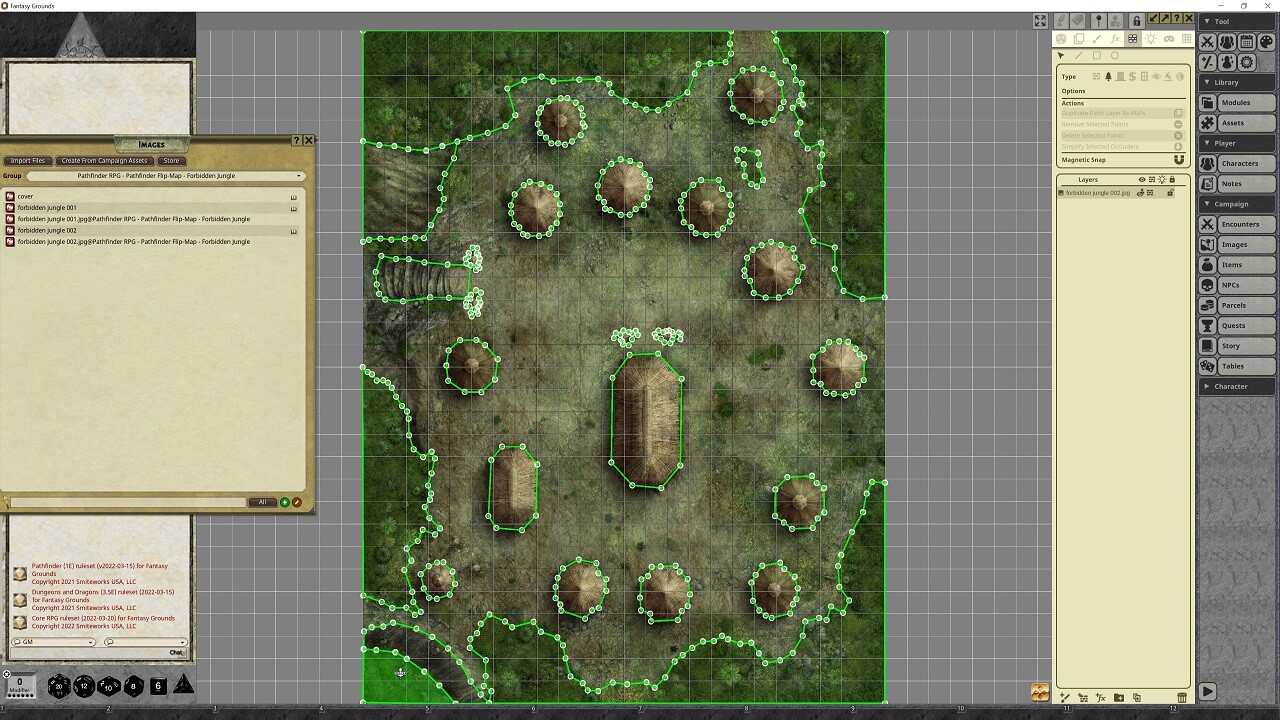
Task: Click the green add image button
Action: pyautogui.click(x=285, y=502)
